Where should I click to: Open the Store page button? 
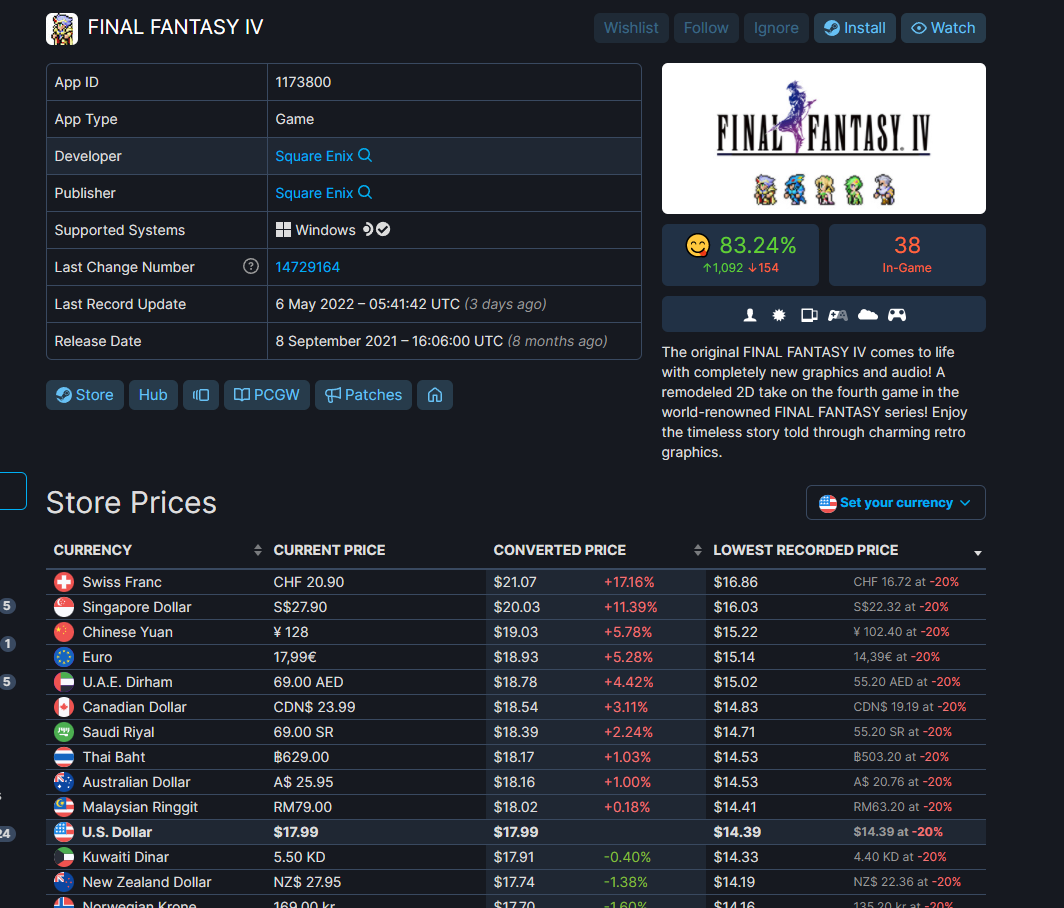click(85, 395)
